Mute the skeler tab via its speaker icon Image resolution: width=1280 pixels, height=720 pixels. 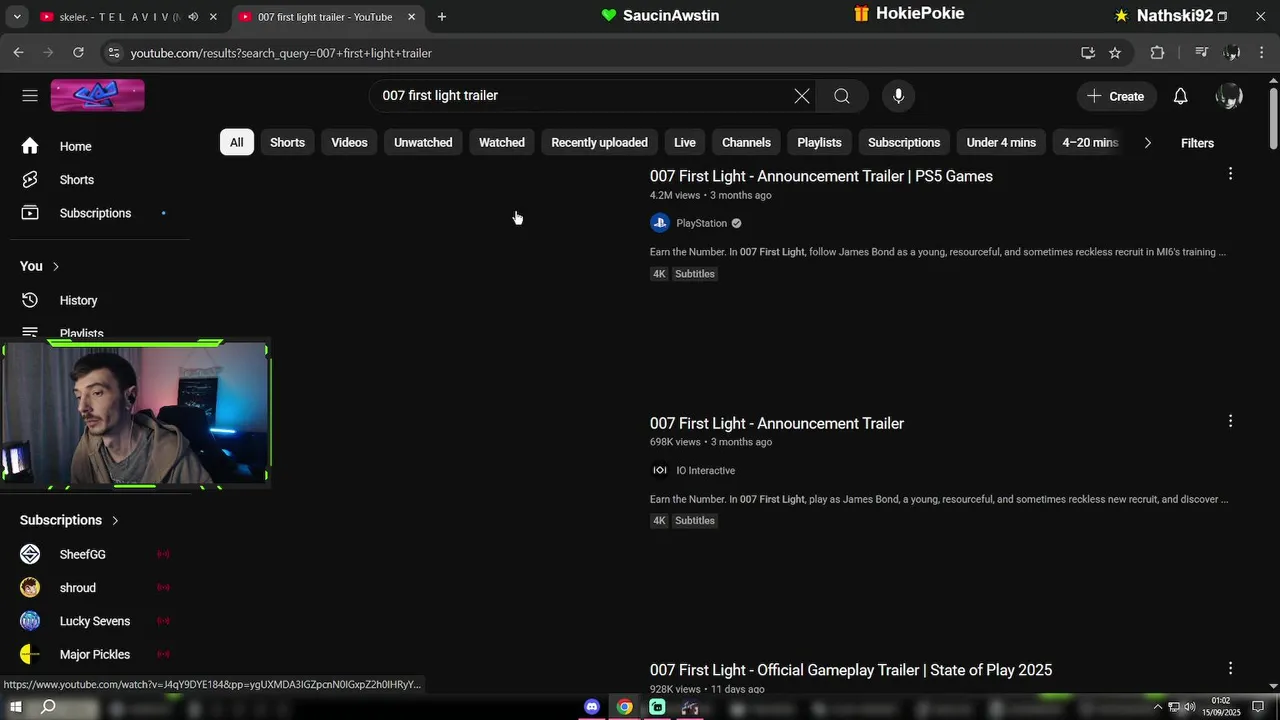click(x=193, y=17)
